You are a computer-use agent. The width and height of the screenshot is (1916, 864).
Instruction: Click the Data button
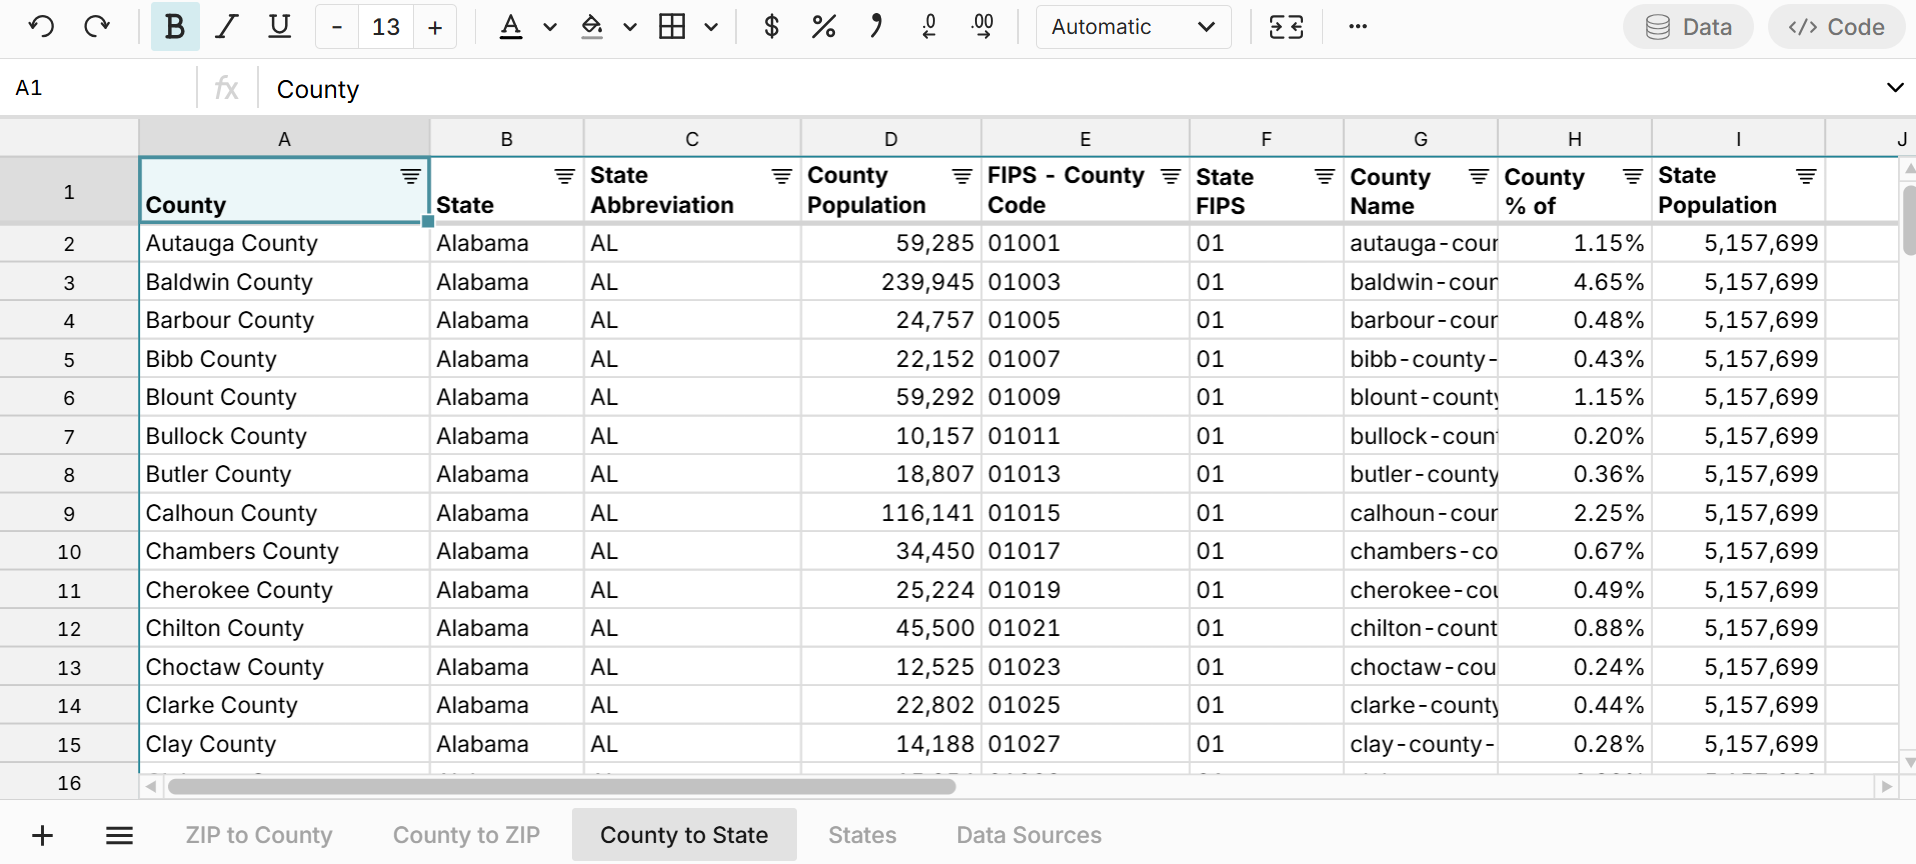point(1688,27)
